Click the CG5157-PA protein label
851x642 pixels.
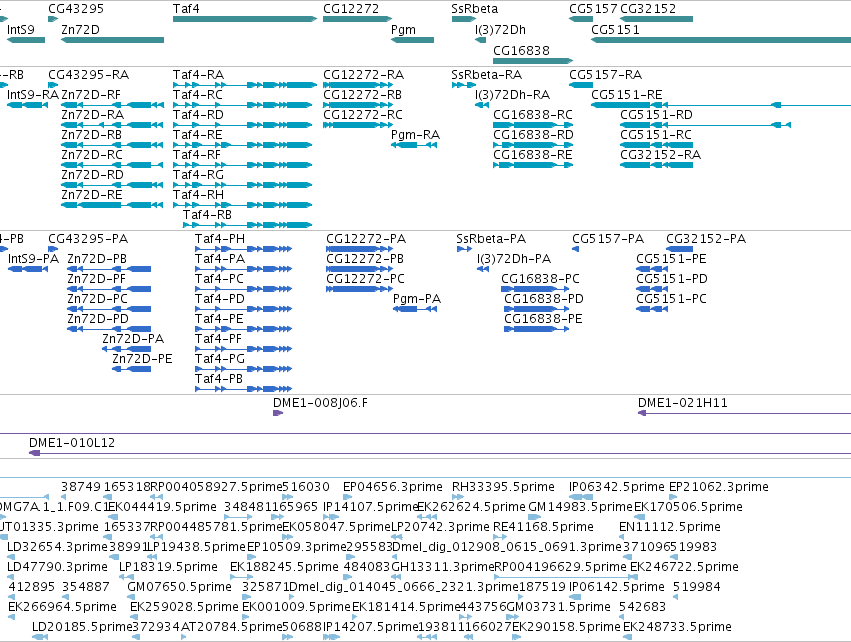click(608, 239)
